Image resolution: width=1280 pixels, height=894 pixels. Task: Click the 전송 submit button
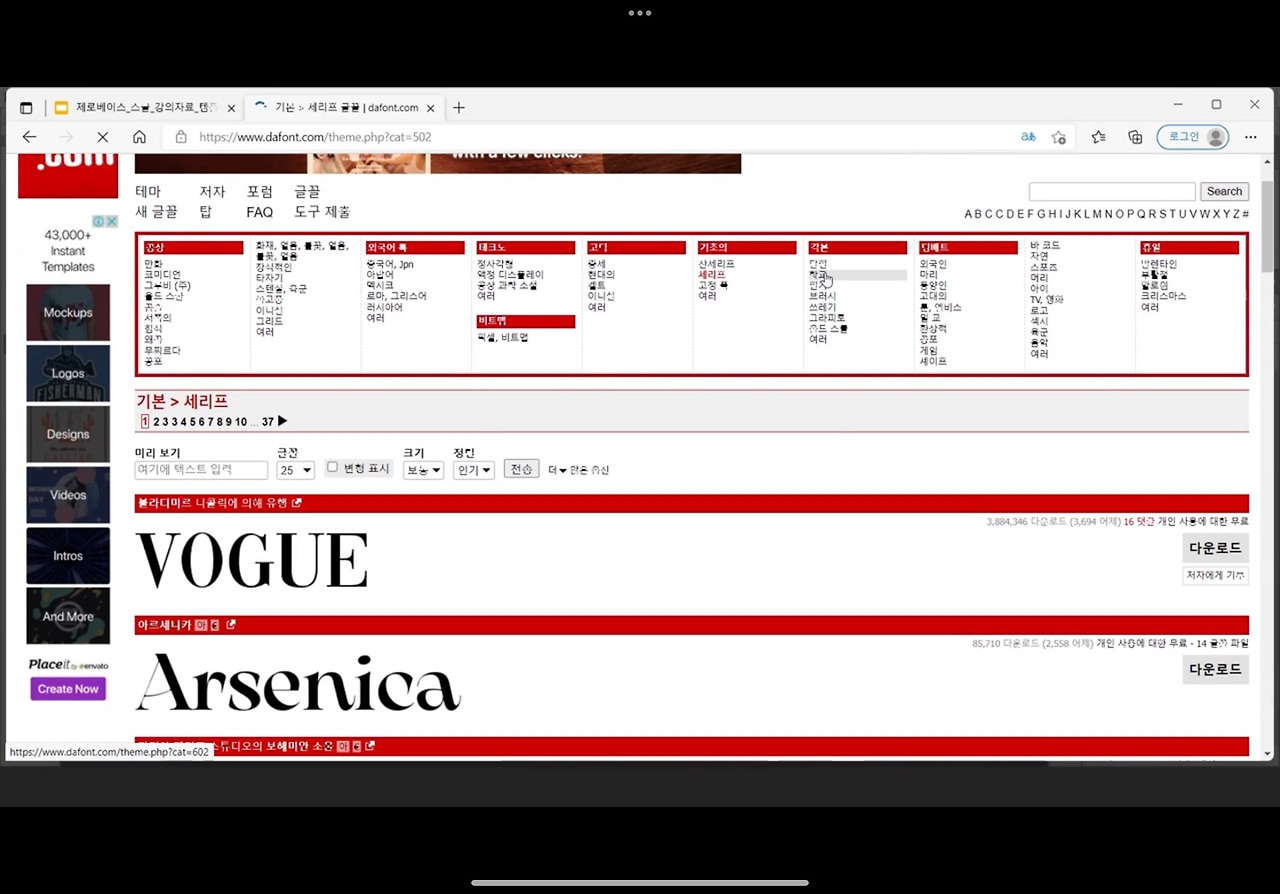(x=522, y=469)
